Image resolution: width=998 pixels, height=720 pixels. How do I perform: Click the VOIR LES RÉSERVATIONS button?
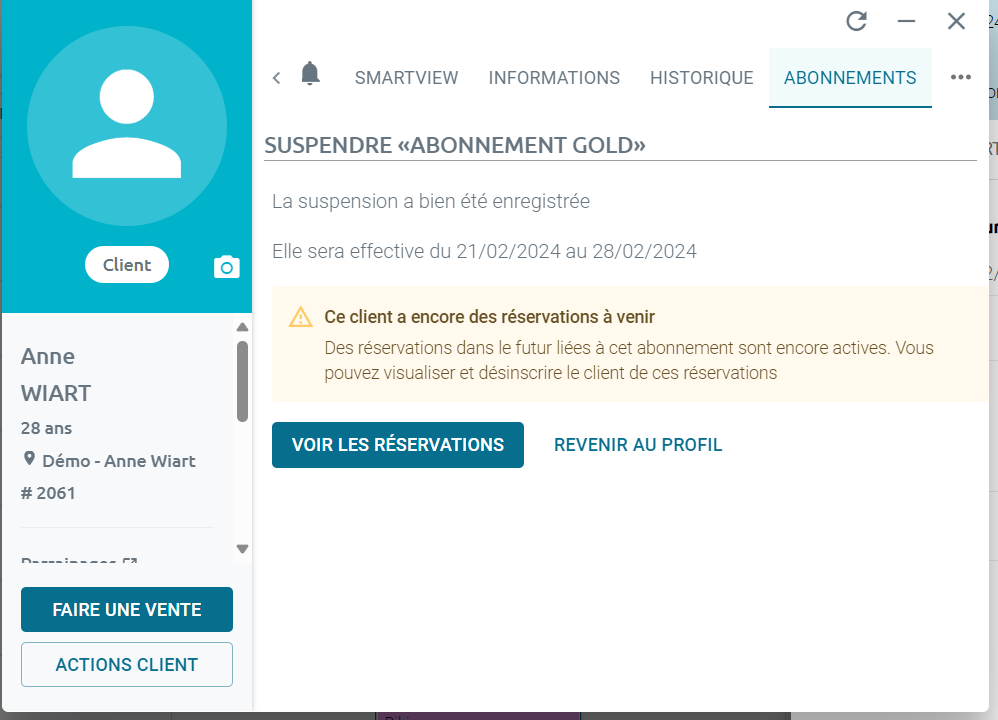click(x=398, y=445)
